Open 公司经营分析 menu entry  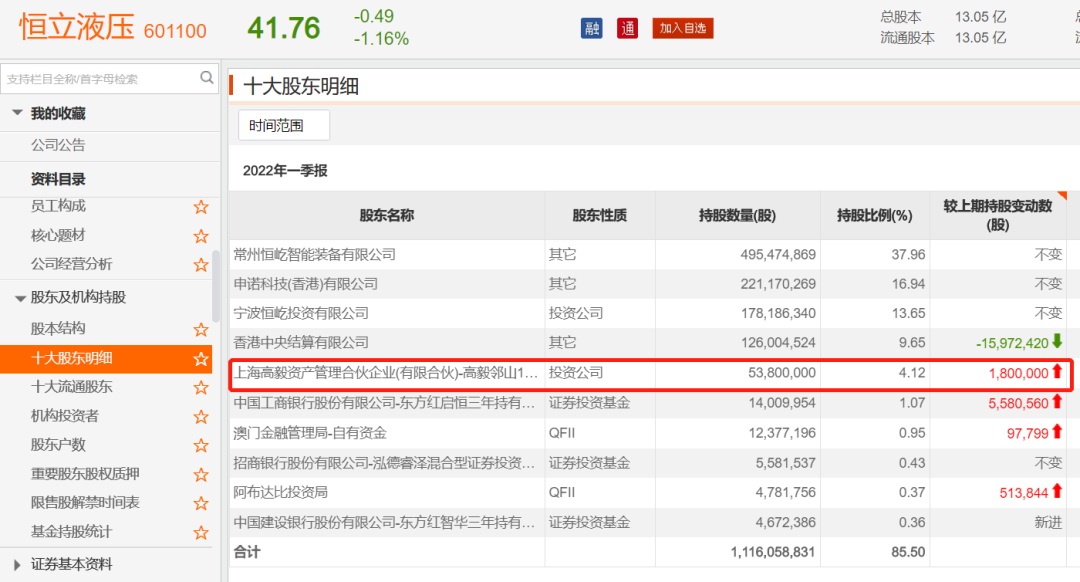click(x=71, y=264)
